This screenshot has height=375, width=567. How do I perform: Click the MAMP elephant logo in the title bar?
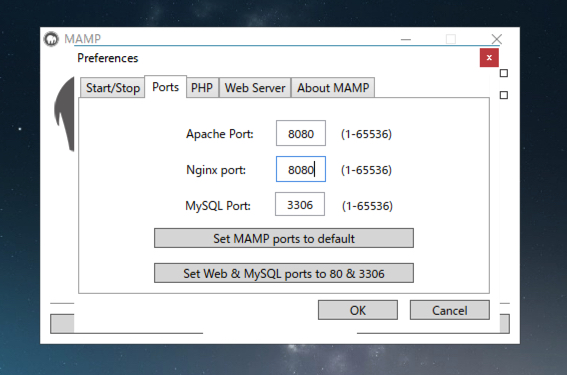[x=51, y=39]
